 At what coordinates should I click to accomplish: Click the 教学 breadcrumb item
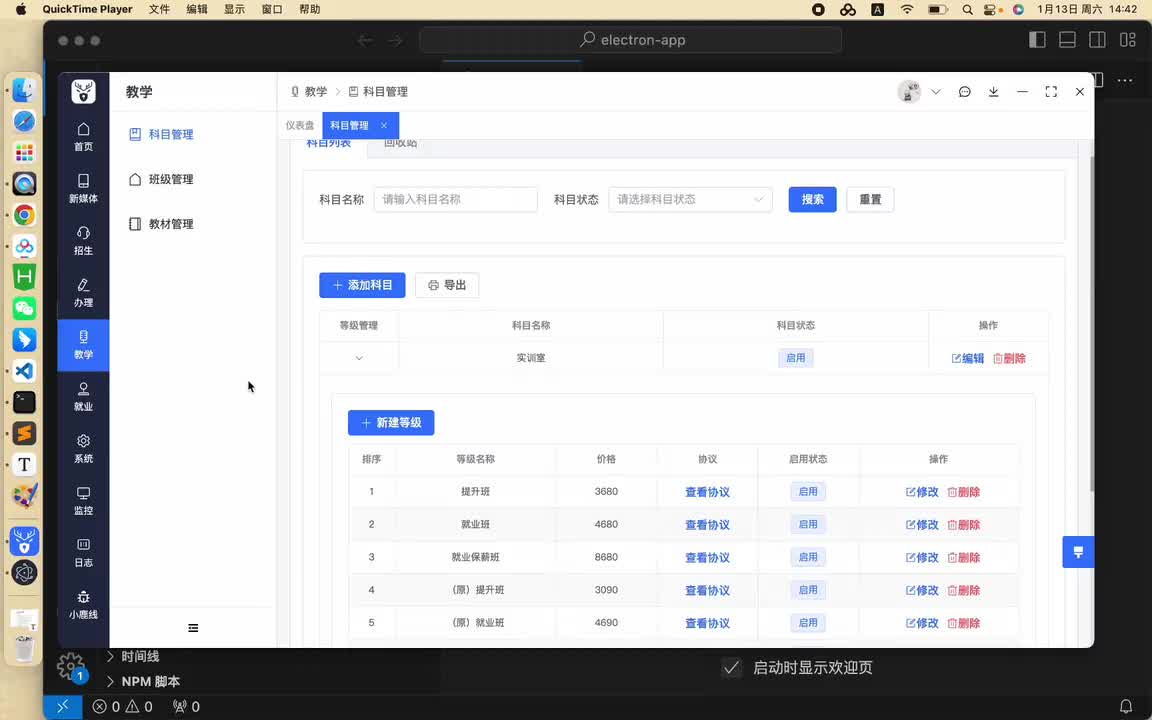point(309,92)
